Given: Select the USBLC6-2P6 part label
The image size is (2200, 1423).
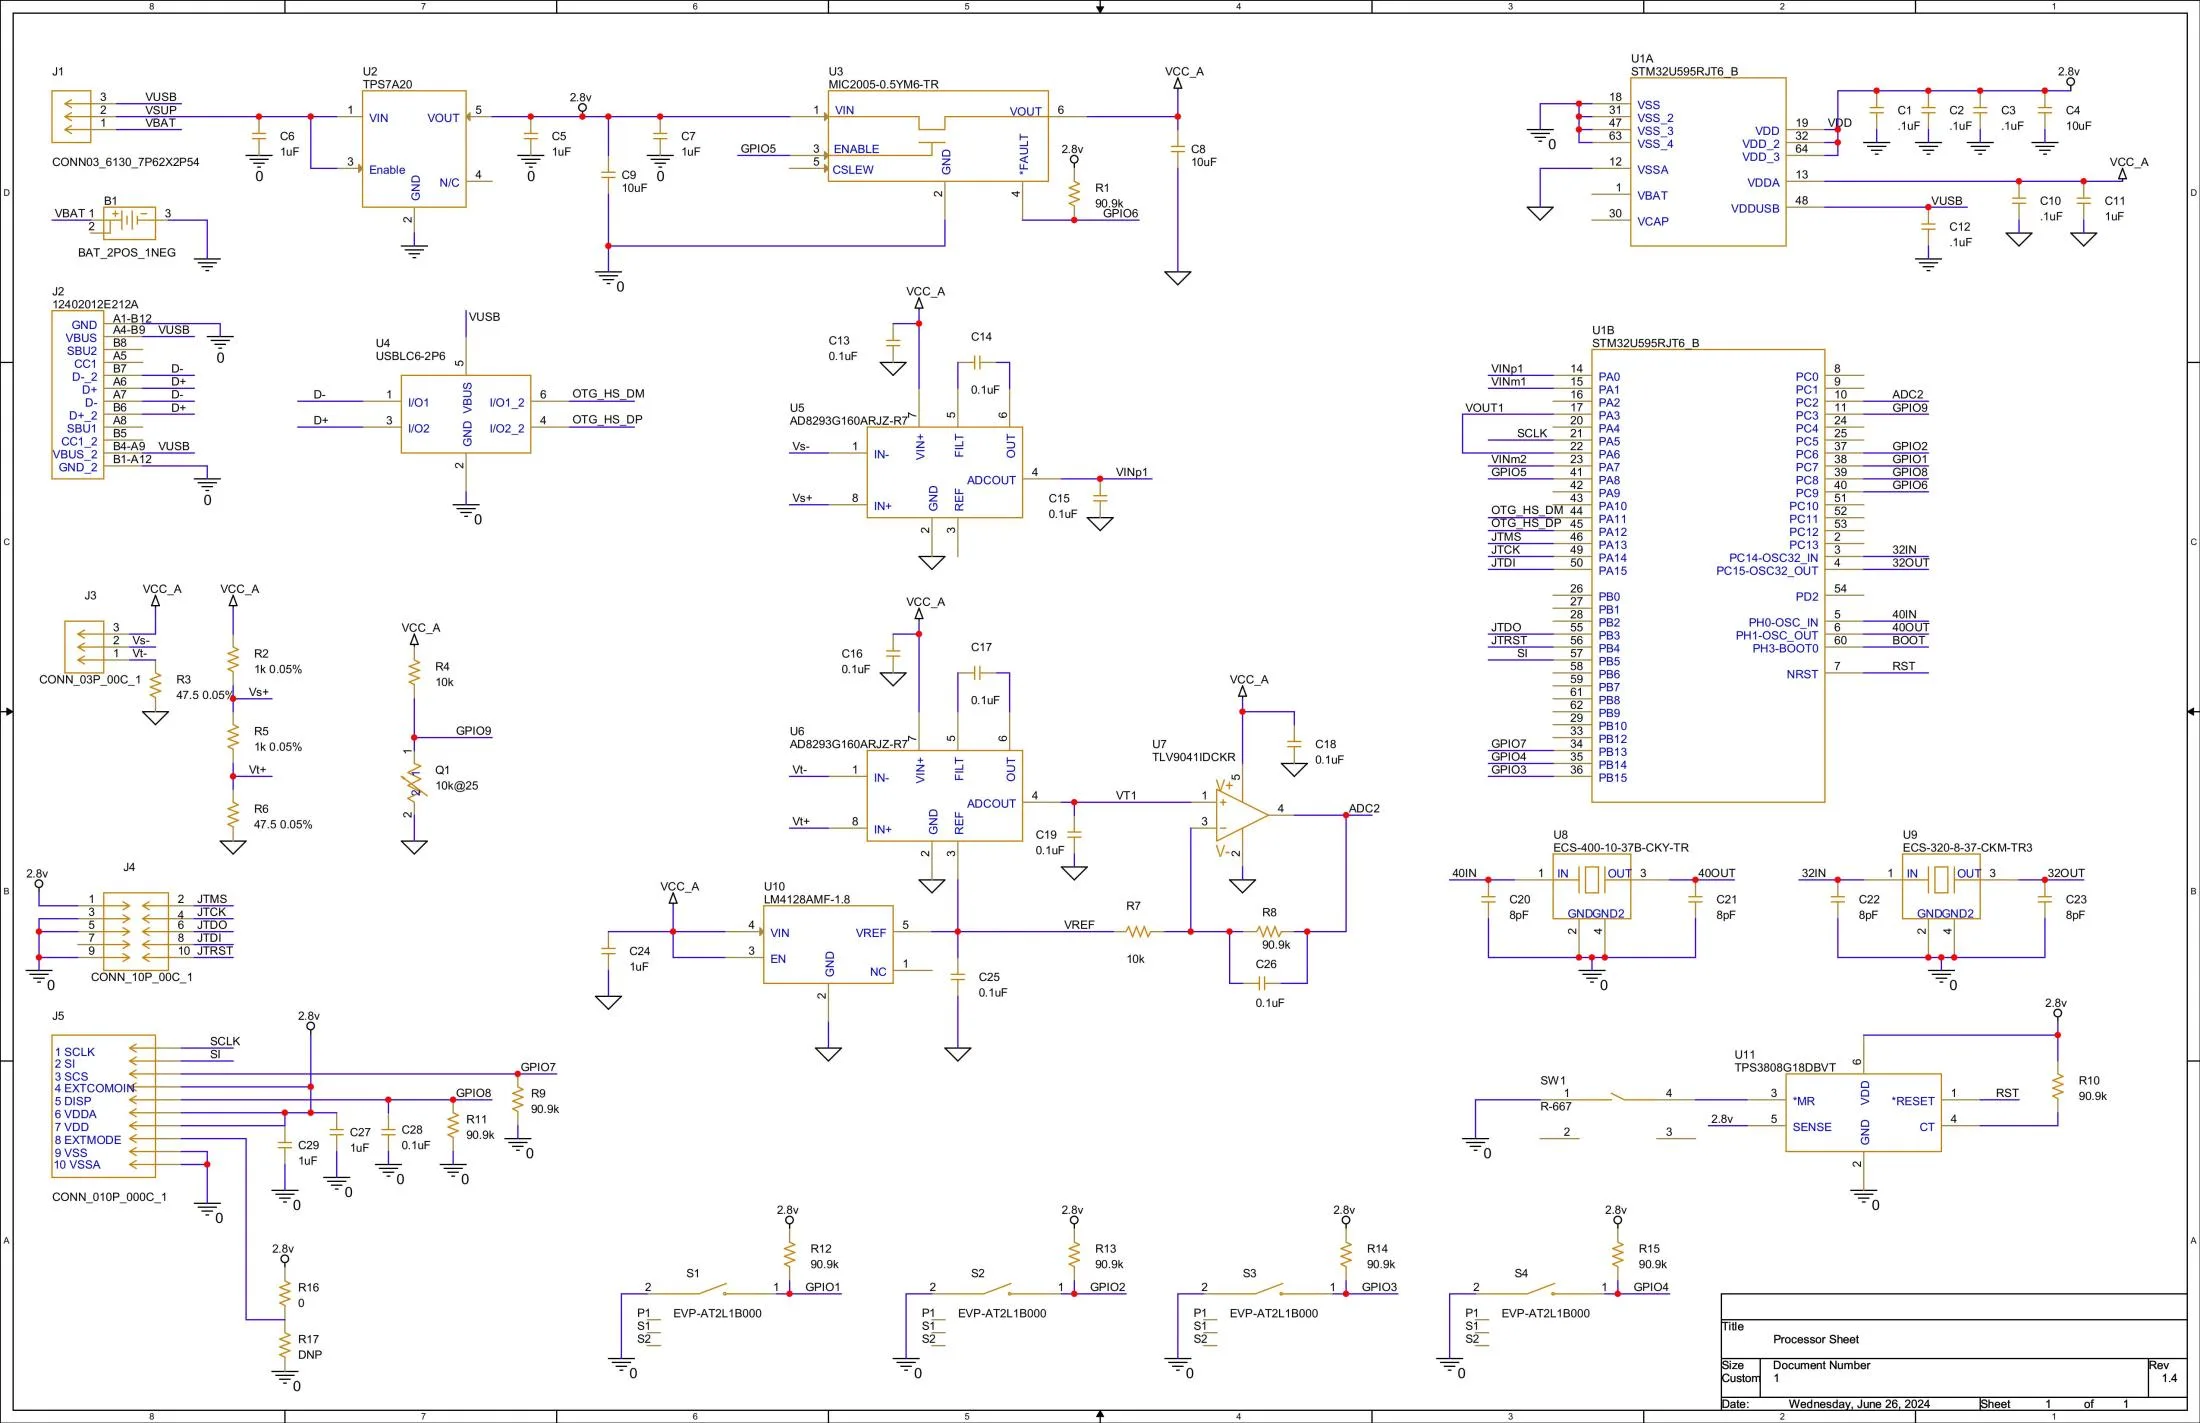Looking at the screenshot, I should (410, 356).
